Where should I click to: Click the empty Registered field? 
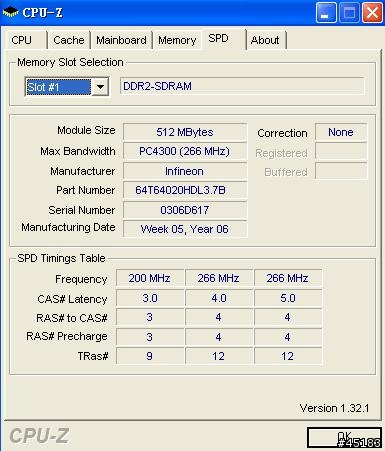pos(341,152)
